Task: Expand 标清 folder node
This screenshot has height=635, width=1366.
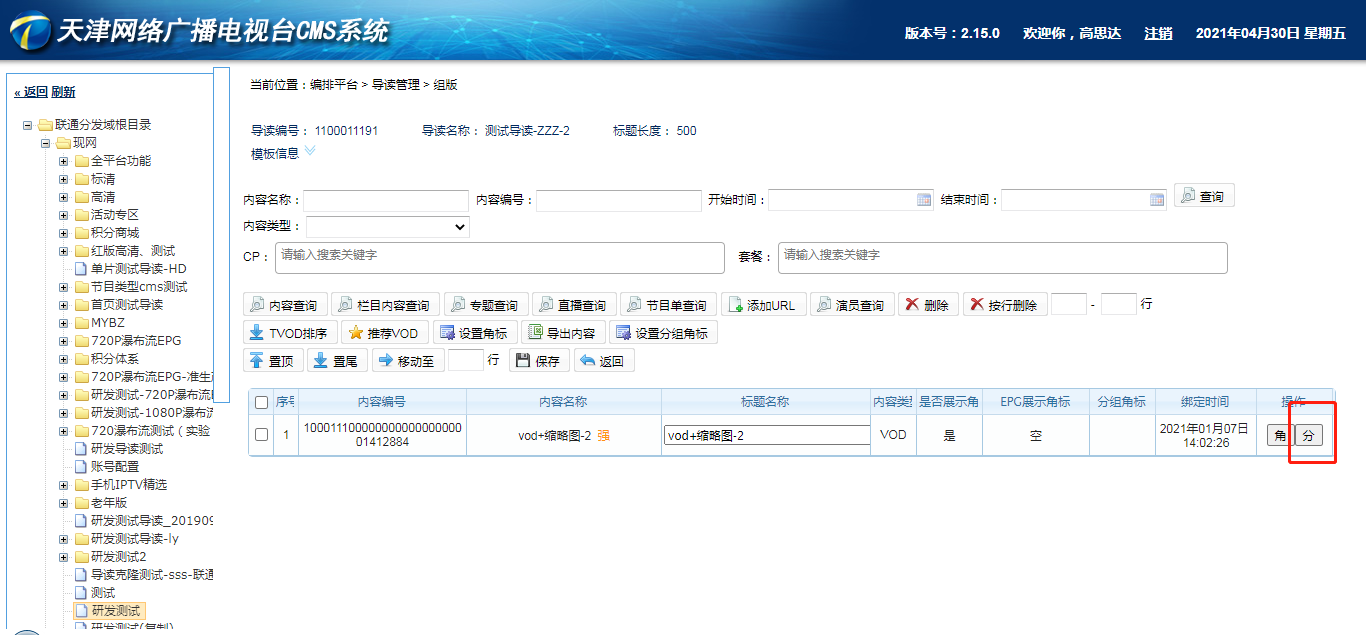Action: tap(64, 179)
